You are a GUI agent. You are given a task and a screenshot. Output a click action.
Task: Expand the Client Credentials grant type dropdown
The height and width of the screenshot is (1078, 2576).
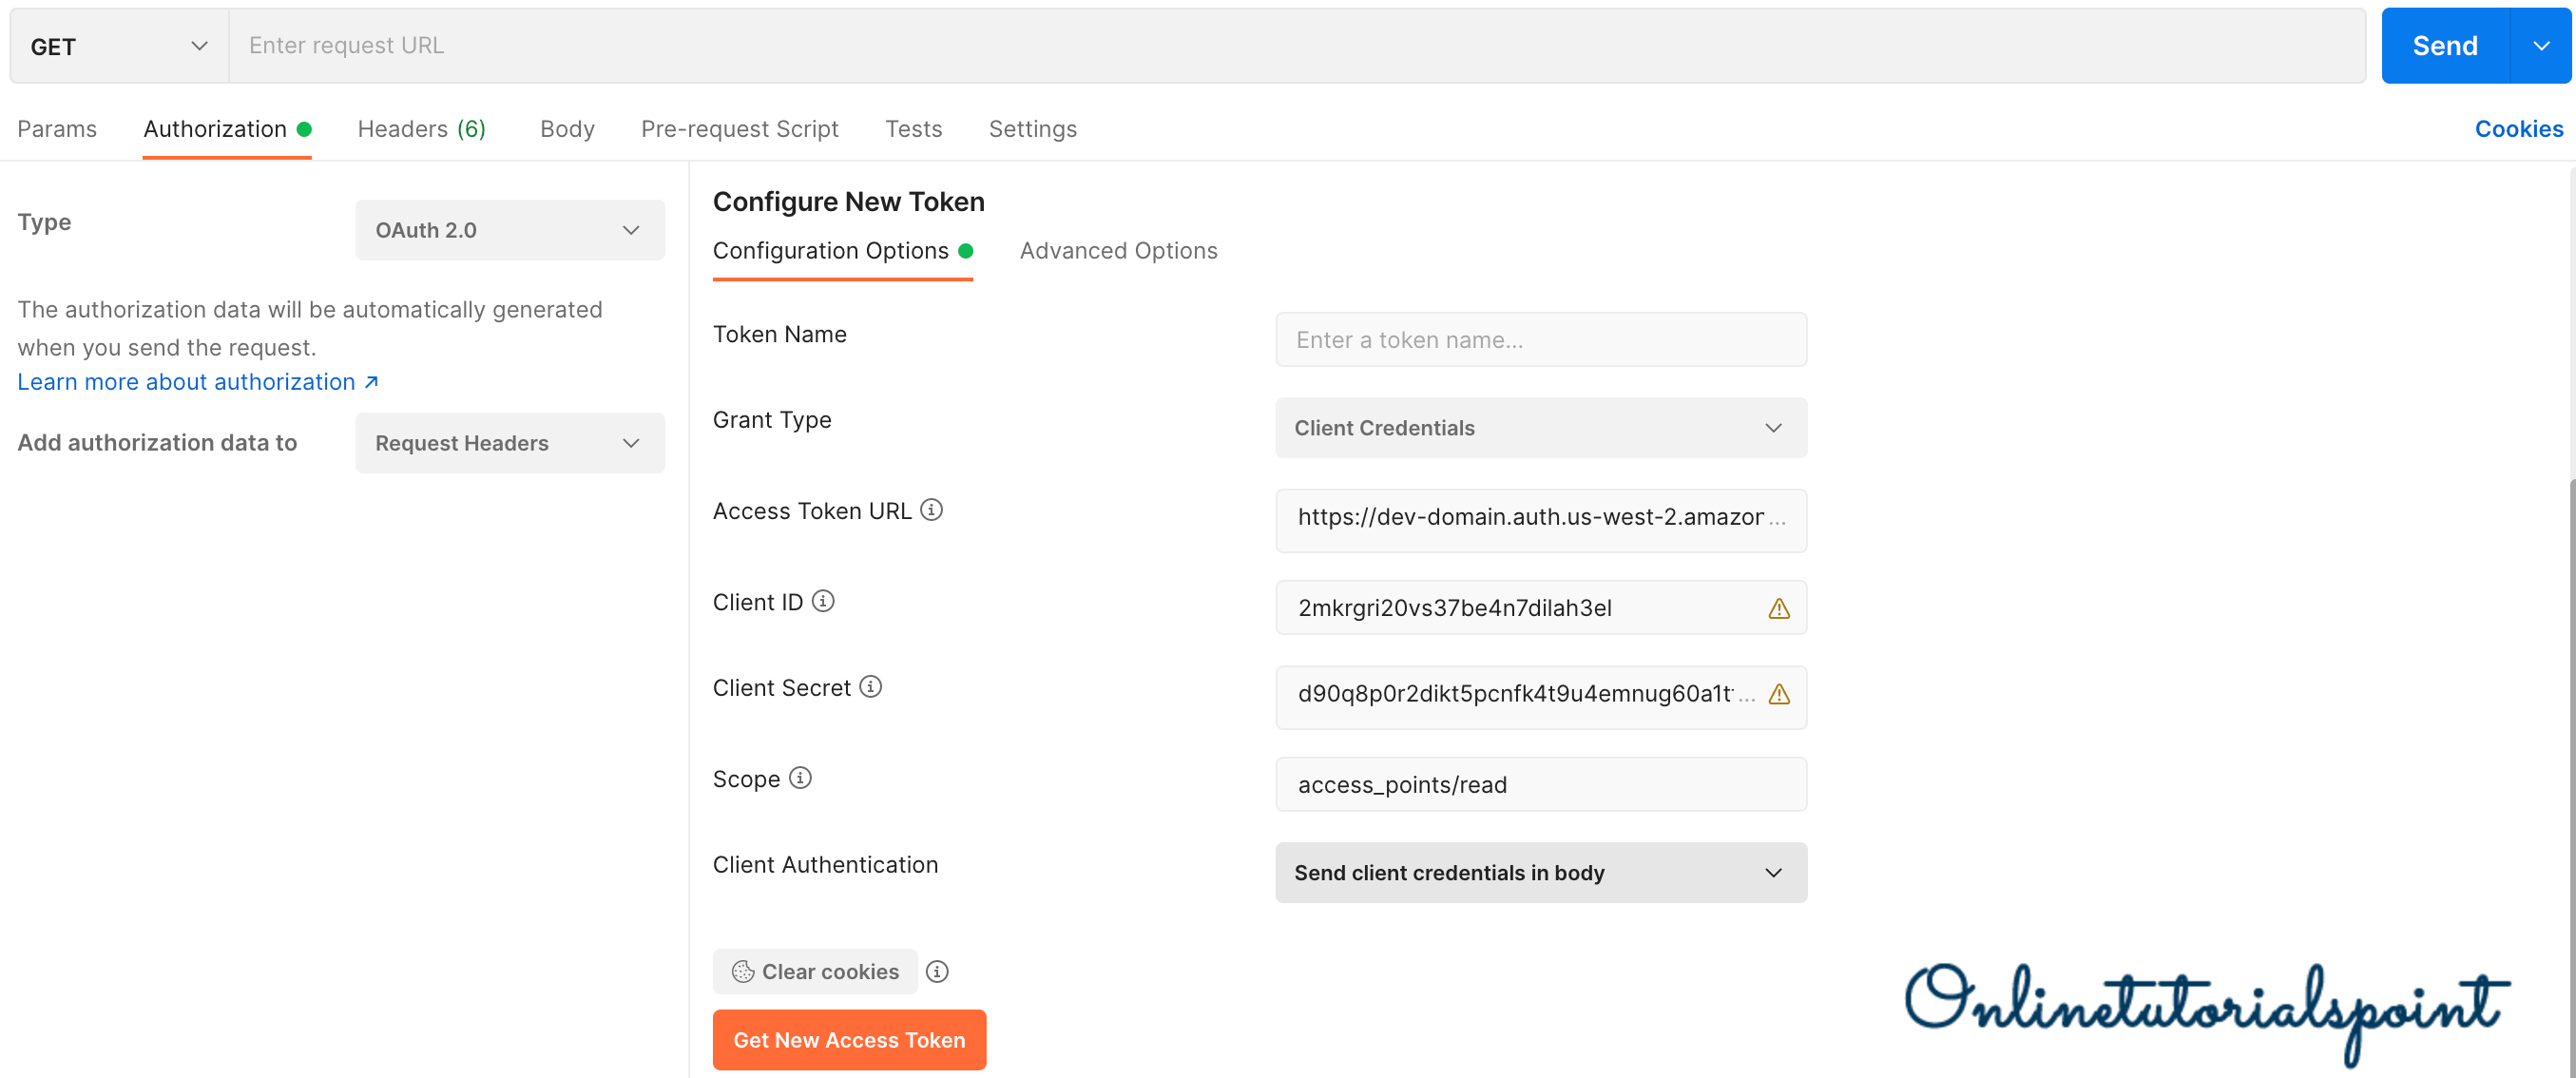1540,428
